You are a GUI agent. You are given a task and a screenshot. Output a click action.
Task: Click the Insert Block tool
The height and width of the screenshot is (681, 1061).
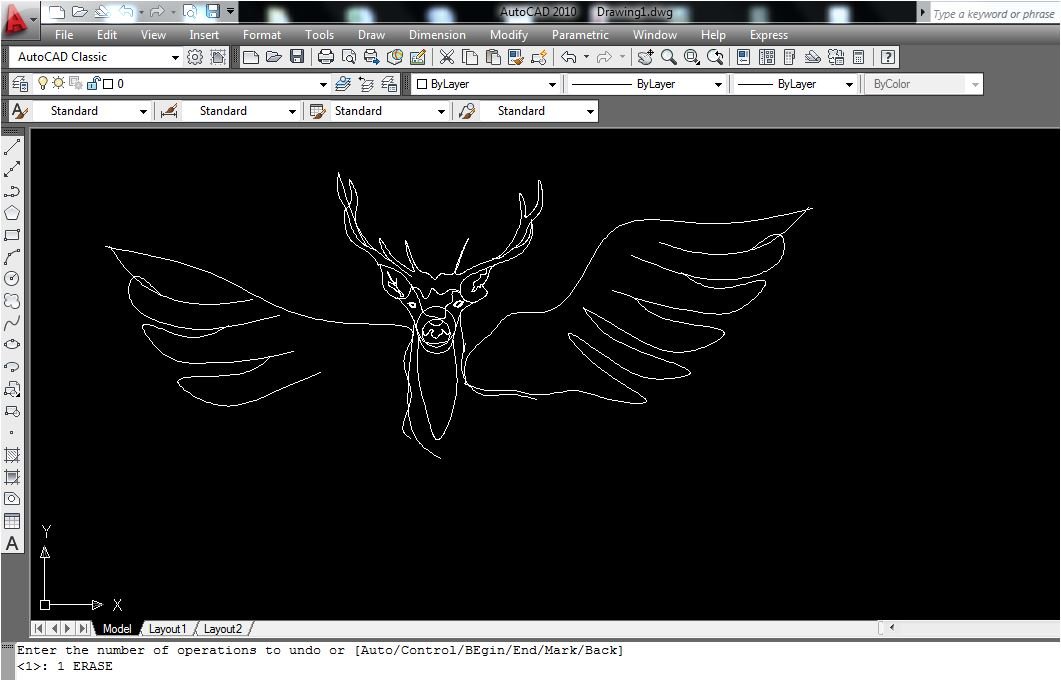[12, 389]
